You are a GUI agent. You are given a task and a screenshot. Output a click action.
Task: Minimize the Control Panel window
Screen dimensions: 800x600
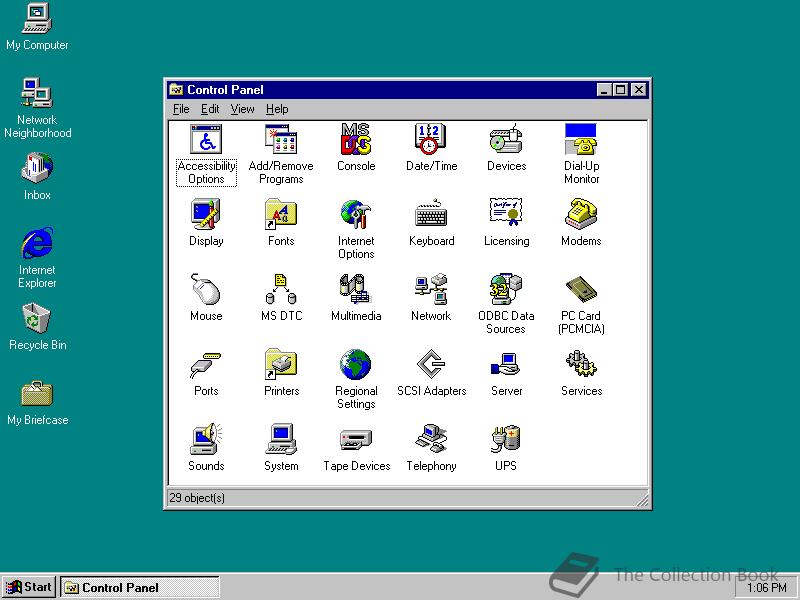tap(605, 90)
